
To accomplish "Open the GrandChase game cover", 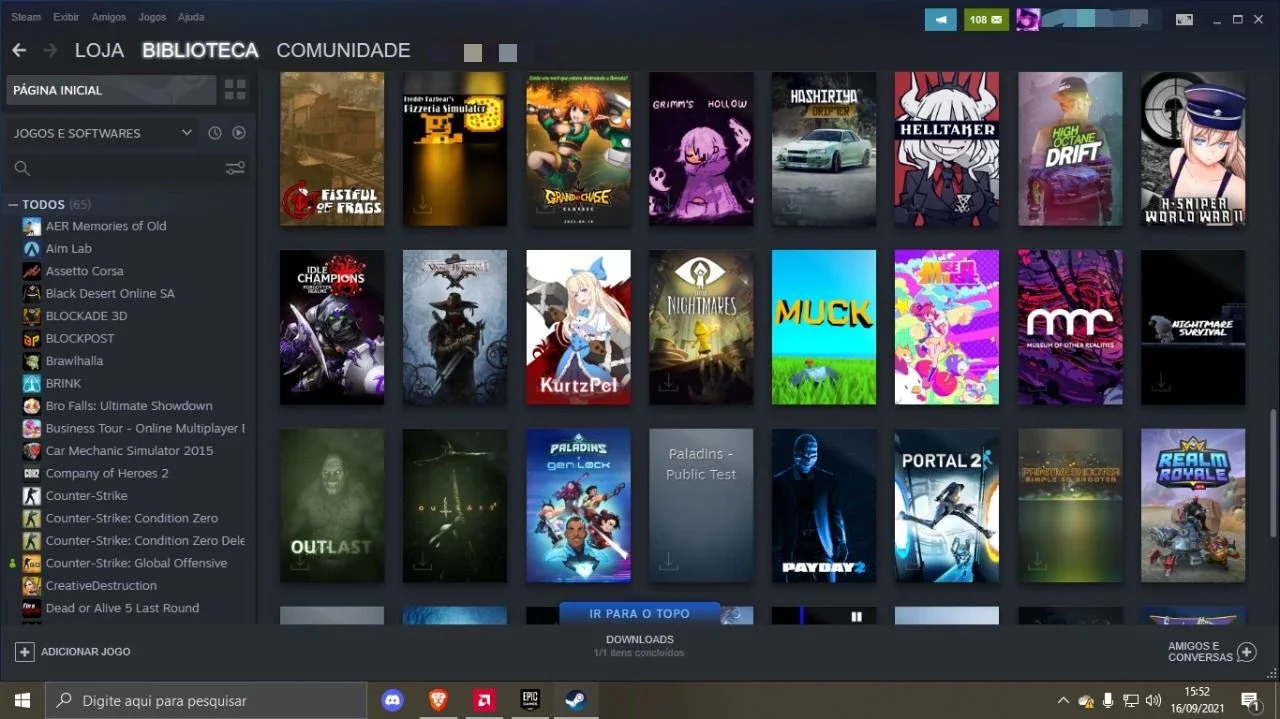I will pos(578,149).
